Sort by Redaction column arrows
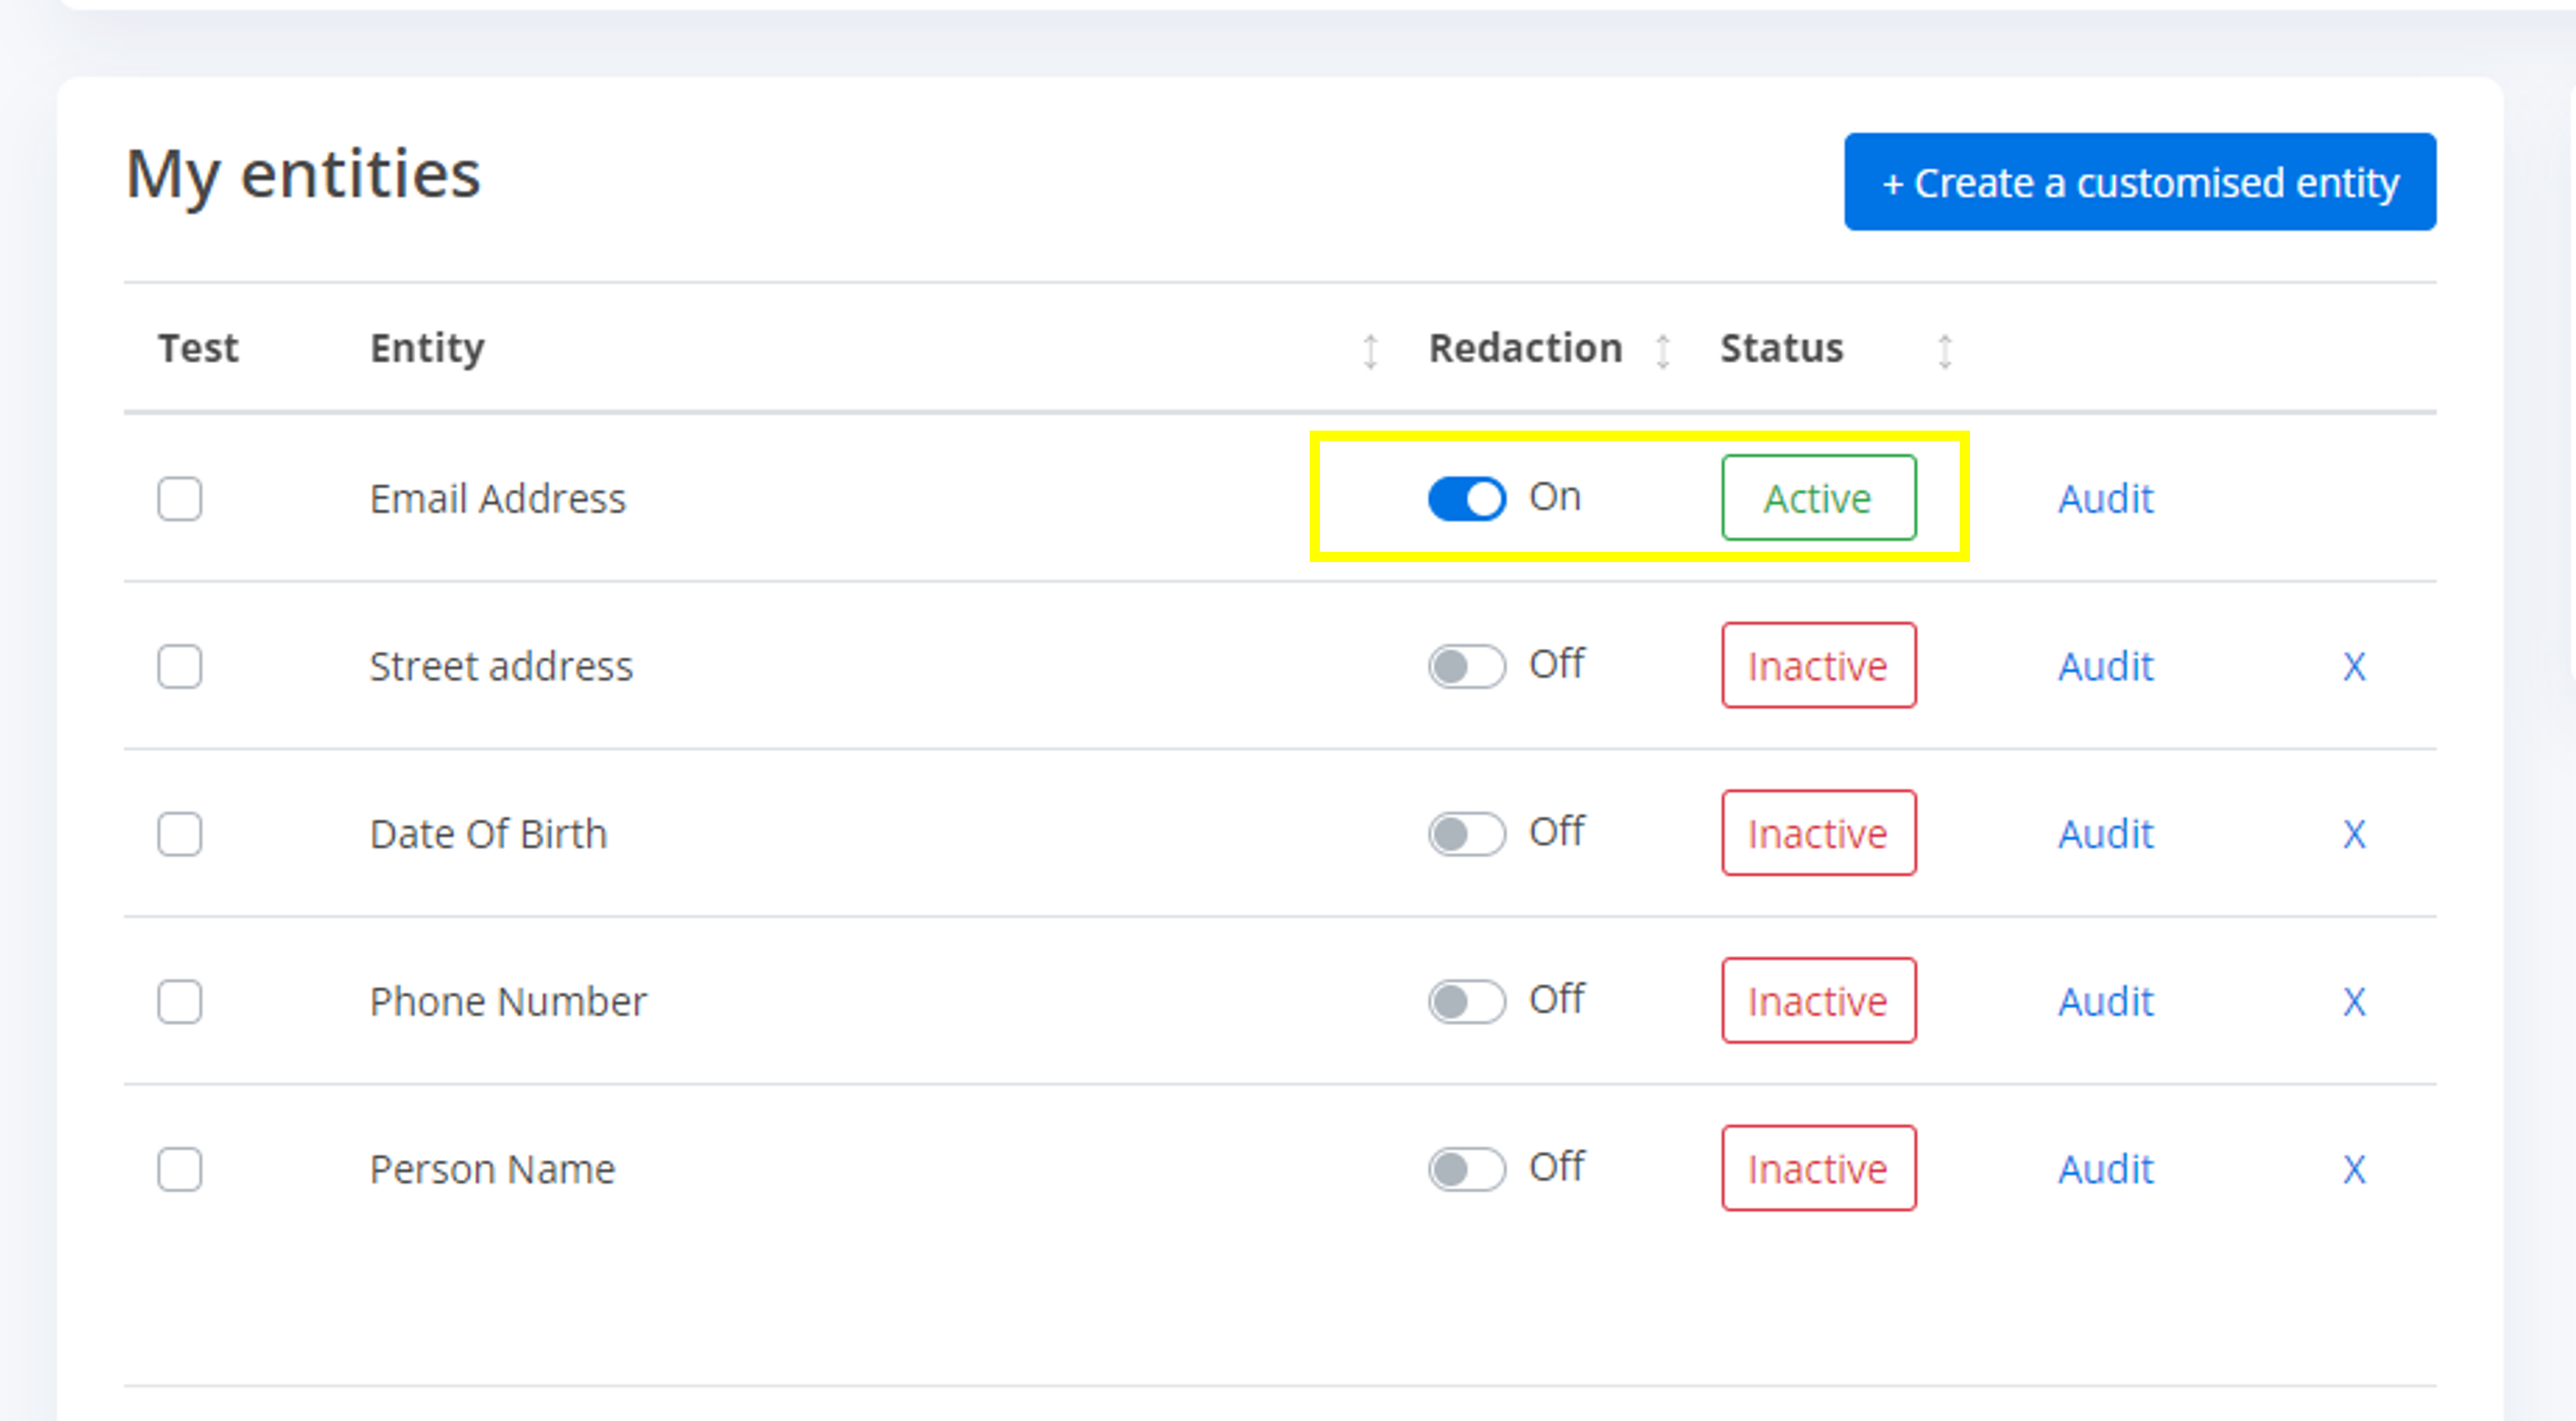The height and width of the screenshot is (1421, 2576). pos(1662,351)
